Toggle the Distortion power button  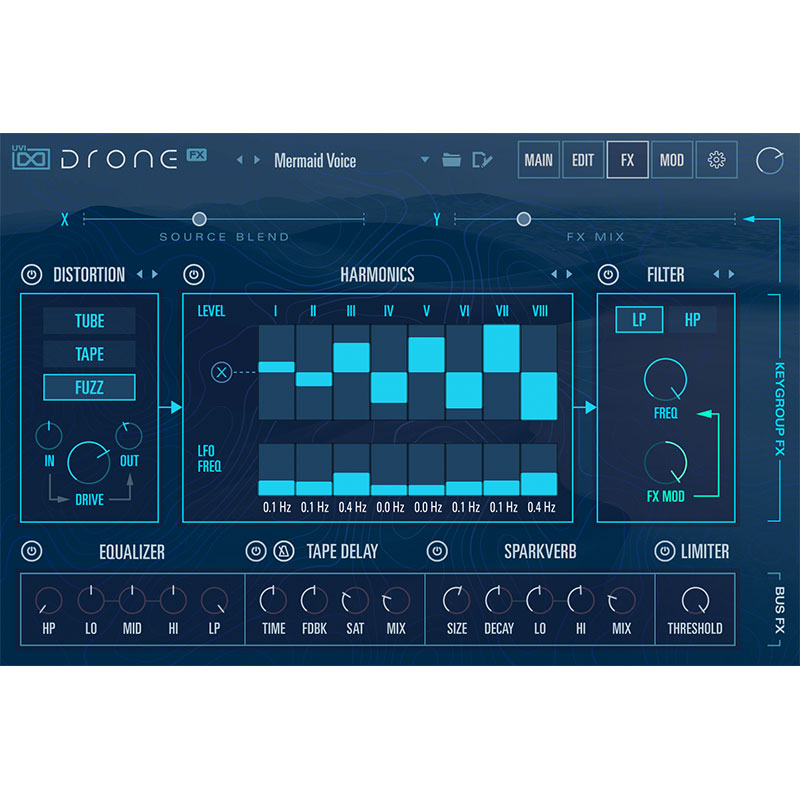[32, 274]
